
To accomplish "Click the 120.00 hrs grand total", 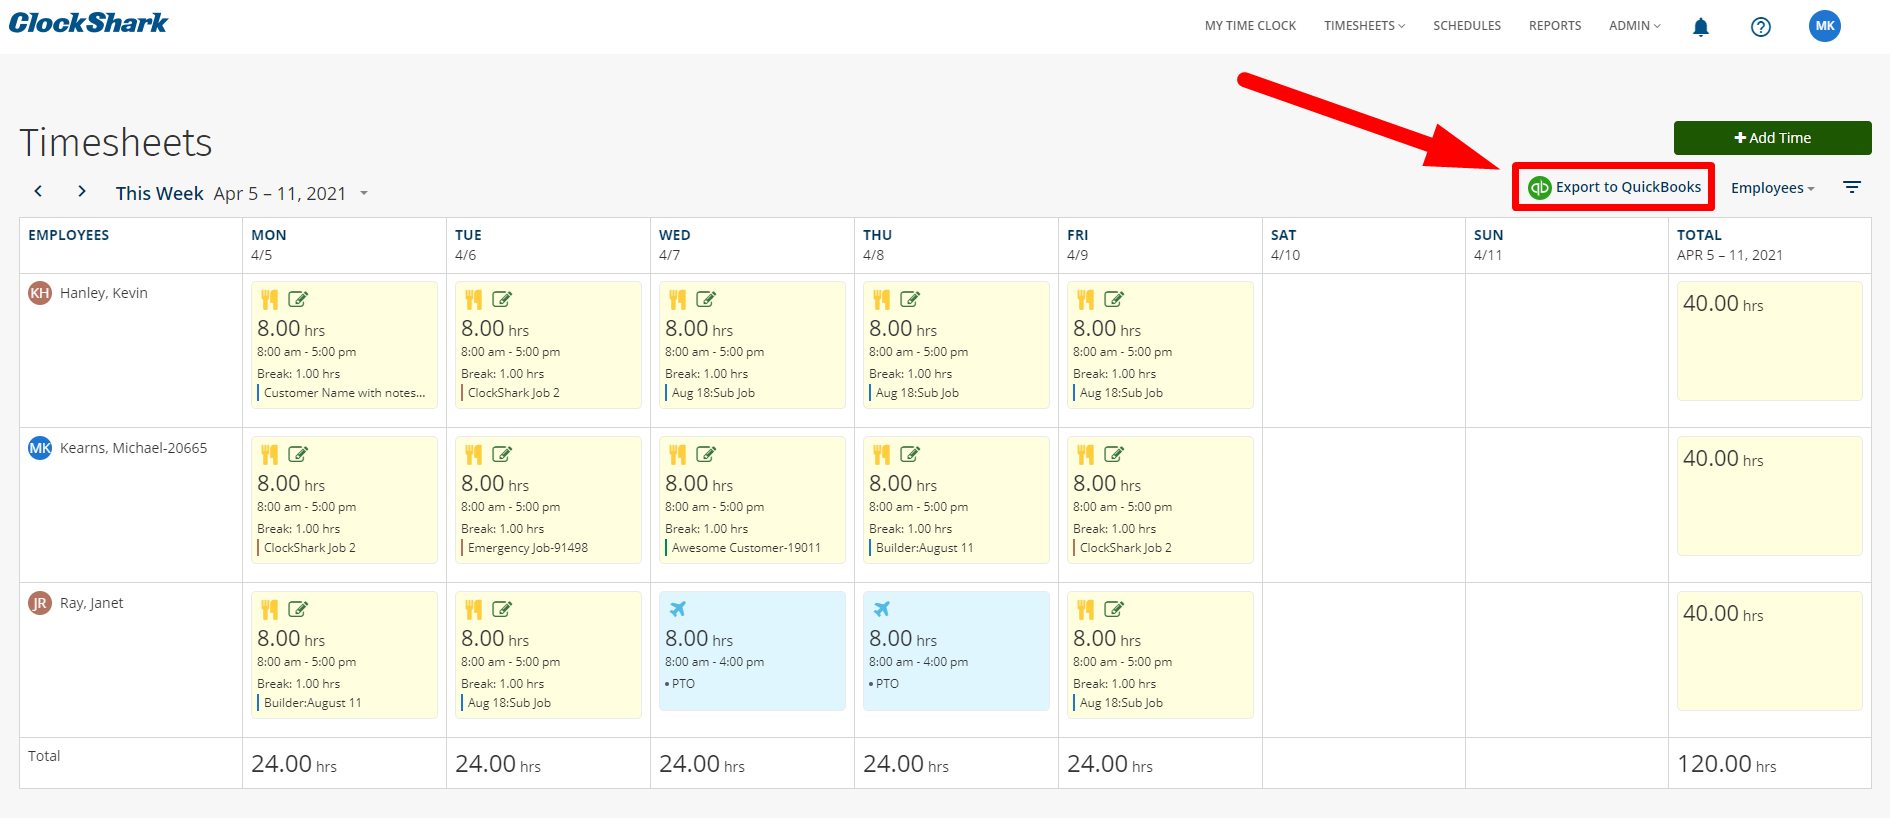I will (x=1727, y=764).
